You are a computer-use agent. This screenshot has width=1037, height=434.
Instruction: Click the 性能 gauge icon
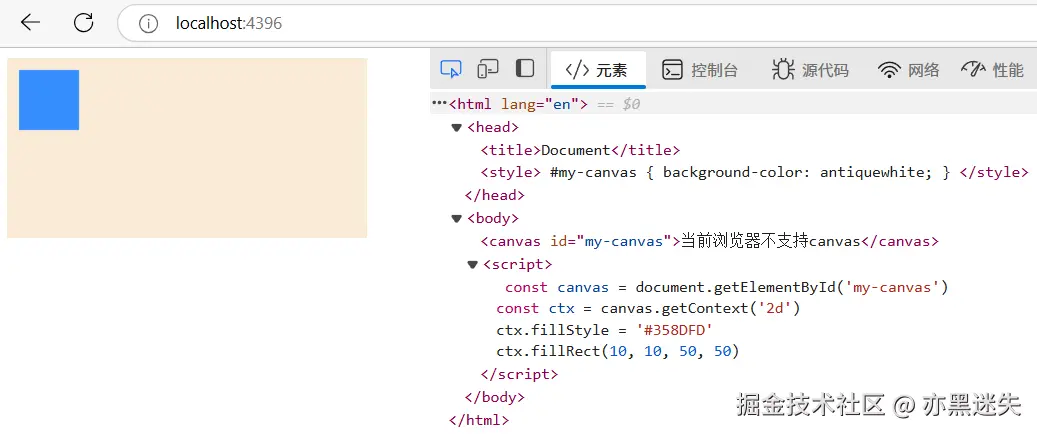pyautogui.click(x=974, y=69)
